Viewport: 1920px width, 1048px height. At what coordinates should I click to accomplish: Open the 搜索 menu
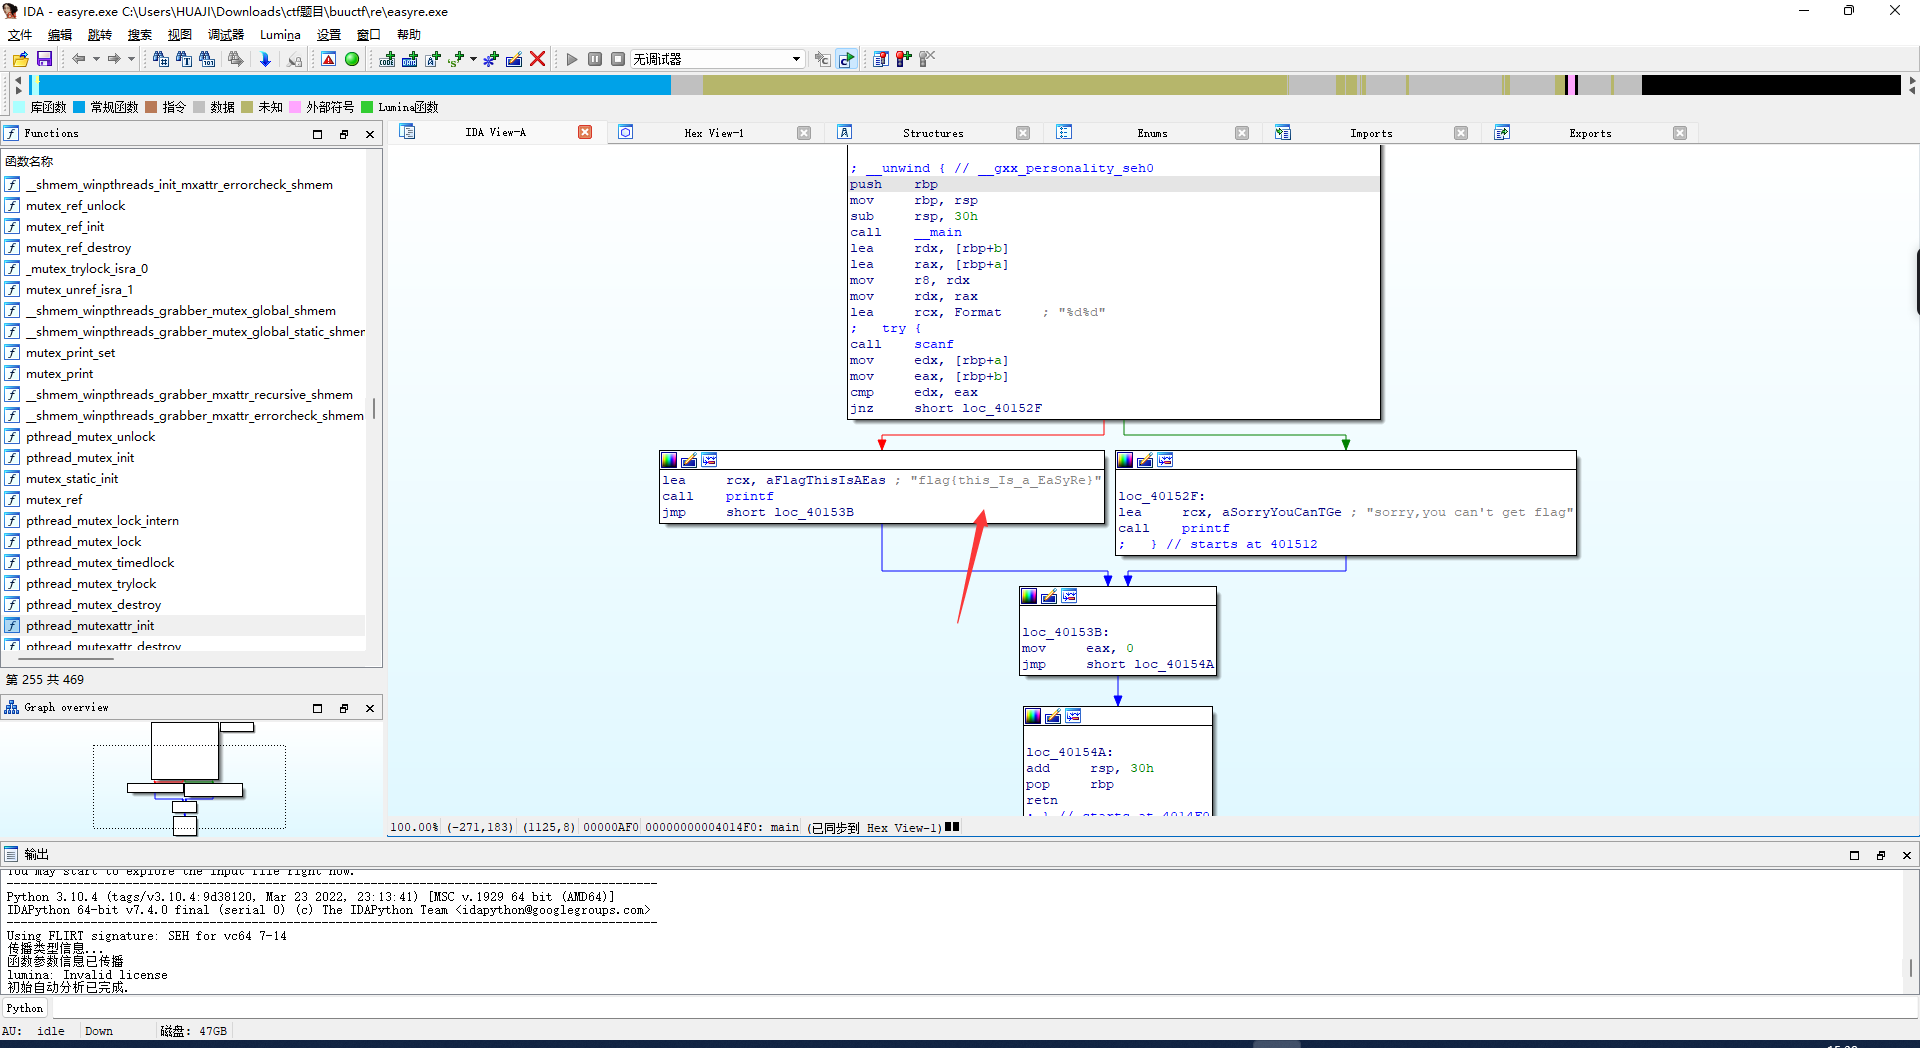coord(140,34)
